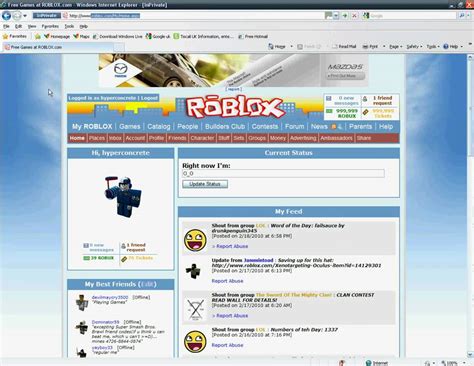Click the Right now I'm status field
This screenshot has width=474, height=366.
click(283, 173)
